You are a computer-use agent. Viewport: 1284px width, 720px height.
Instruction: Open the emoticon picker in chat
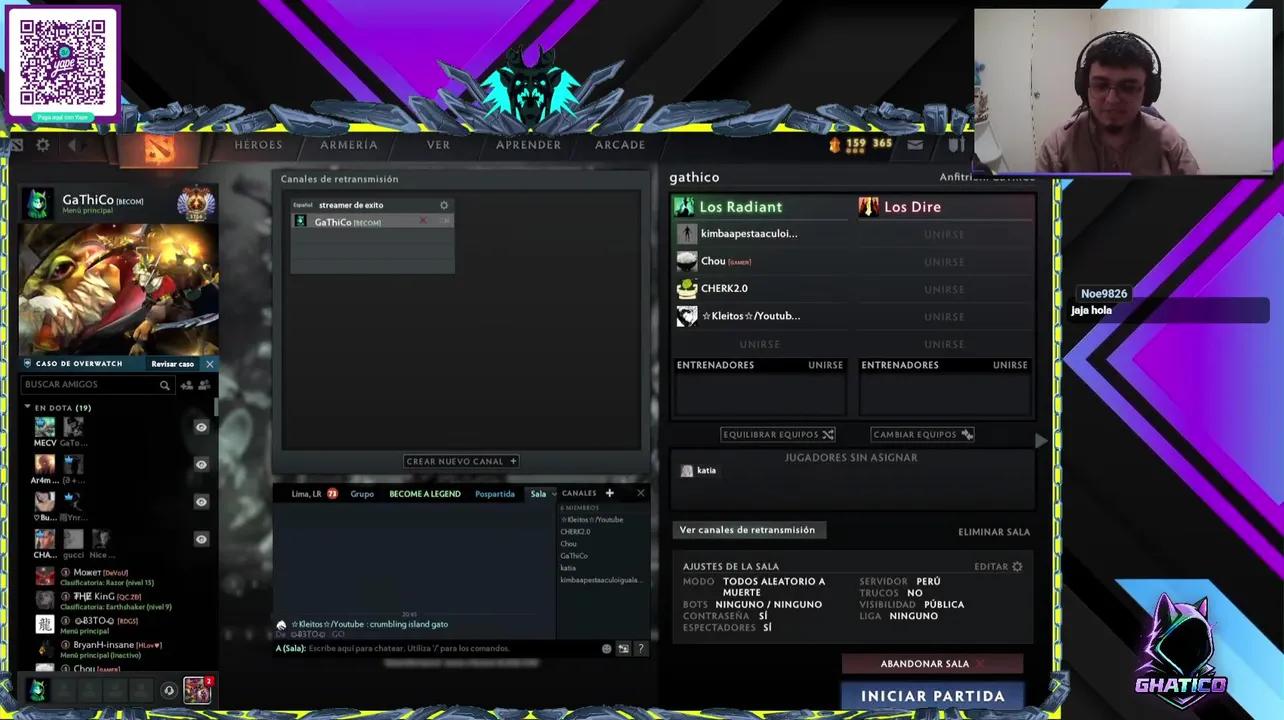pyautogui.click(x=606, y=649)
